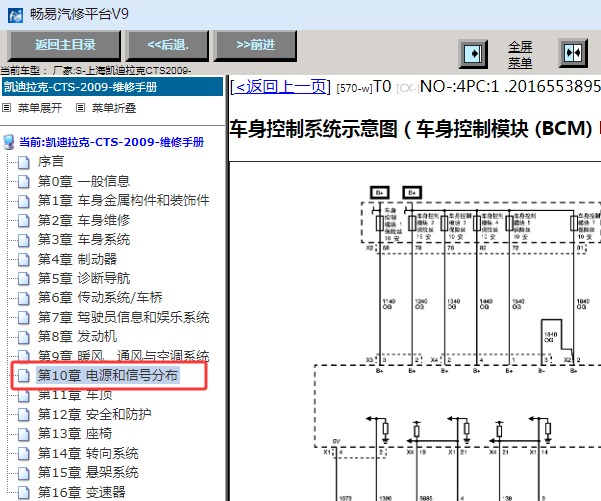Viewport: 601px width, 501px height.
Task: Select root node 当前:凯迪拉克-CTS-2009-维修手册
Action: pos(112,142)
